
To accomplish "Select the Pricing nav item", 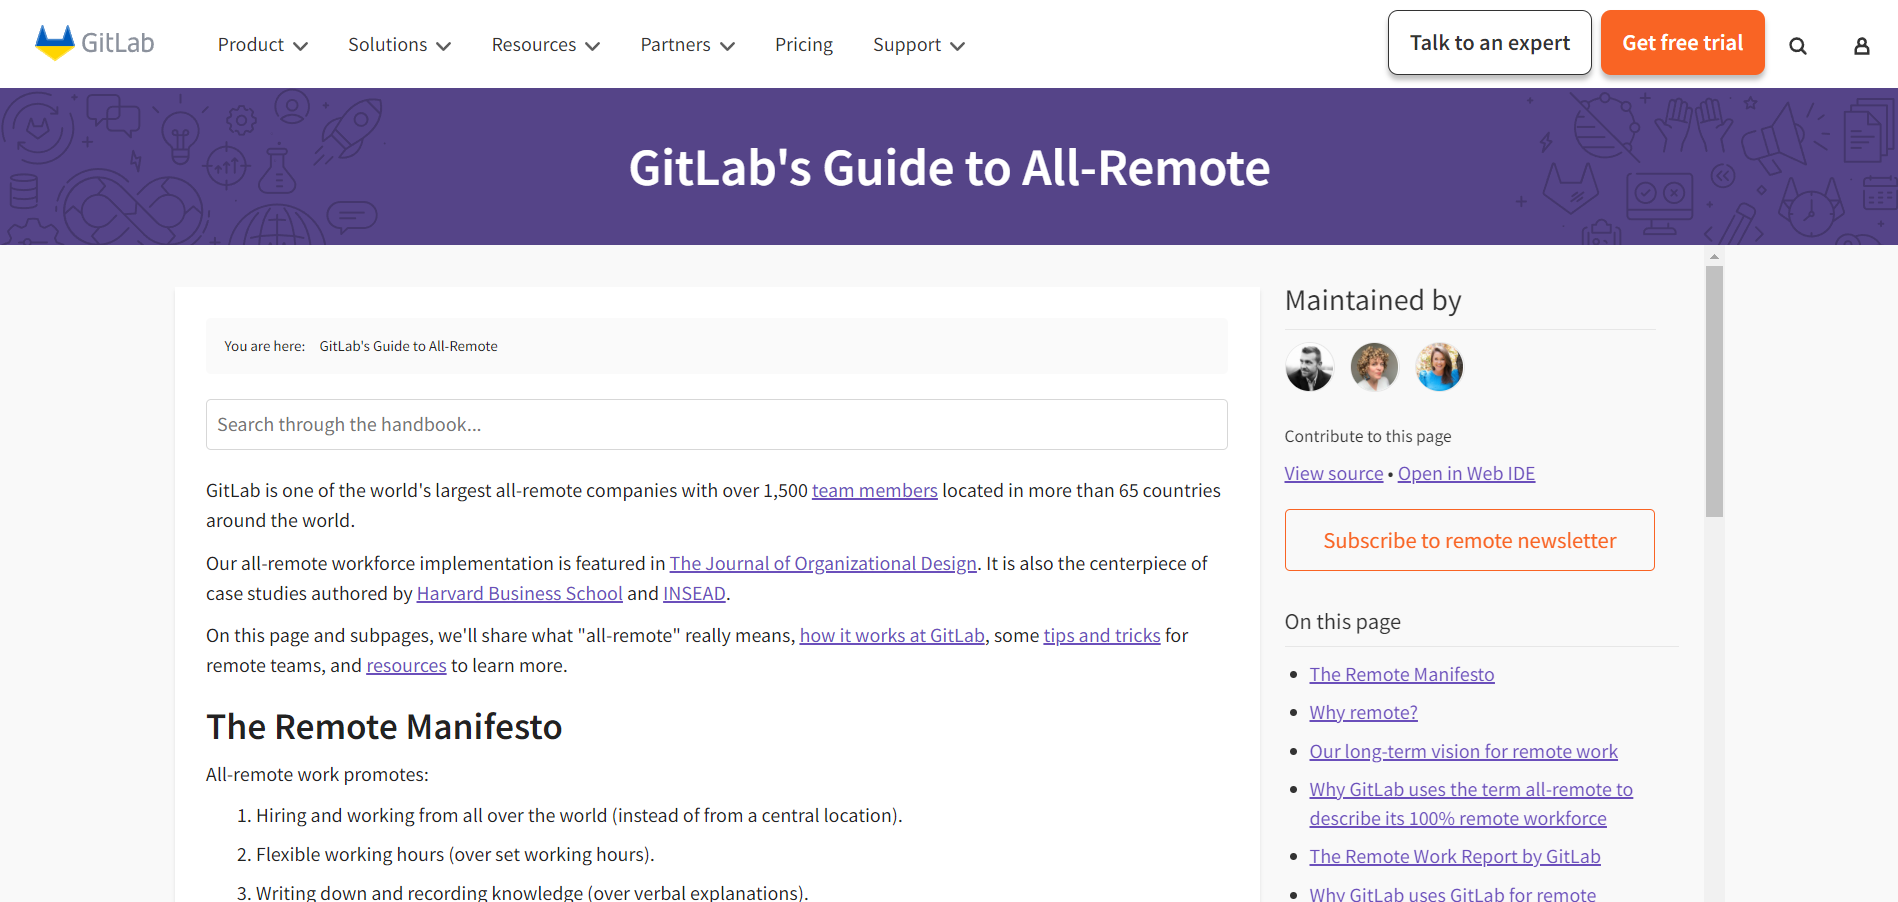I will [803, 44].
